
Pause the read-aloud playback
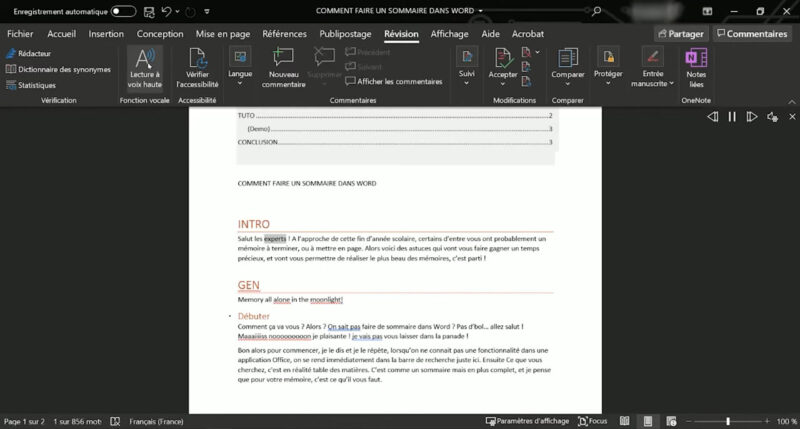tap(731, 117)
